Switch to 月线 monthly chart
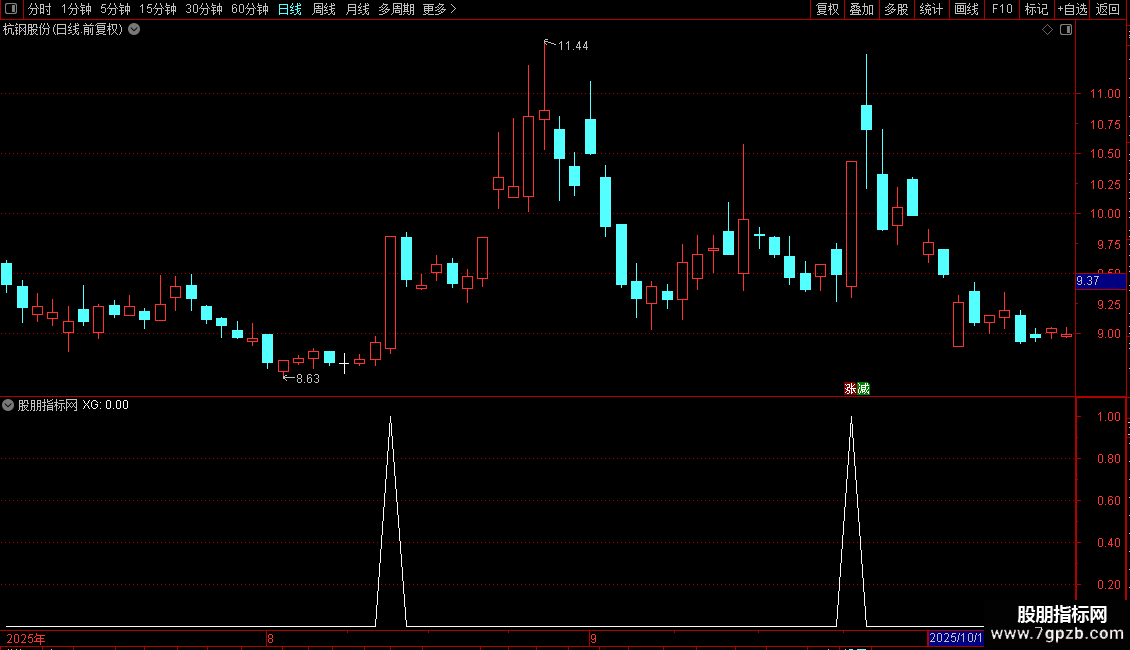 [357, 9]
